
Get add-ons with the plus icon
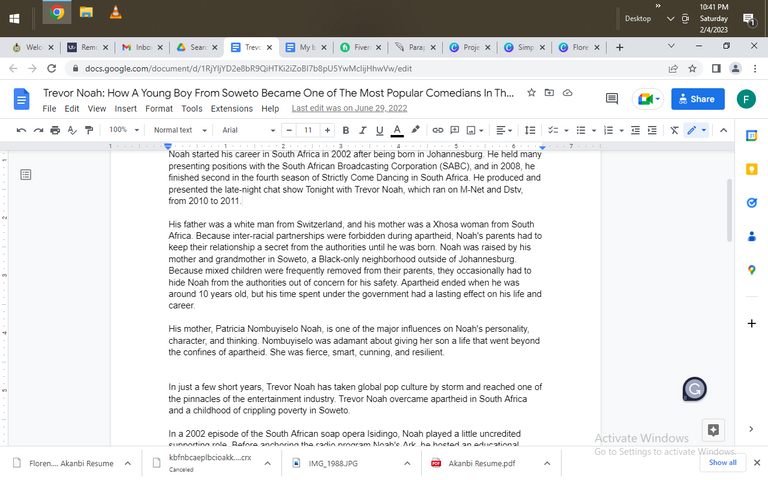(751, 324)
